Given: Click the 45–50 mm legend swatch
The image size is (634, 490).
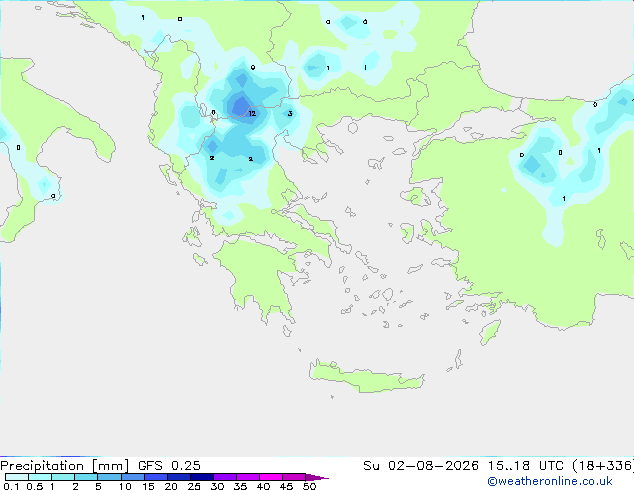Looking at the screenshot, I should pos(294,477).
